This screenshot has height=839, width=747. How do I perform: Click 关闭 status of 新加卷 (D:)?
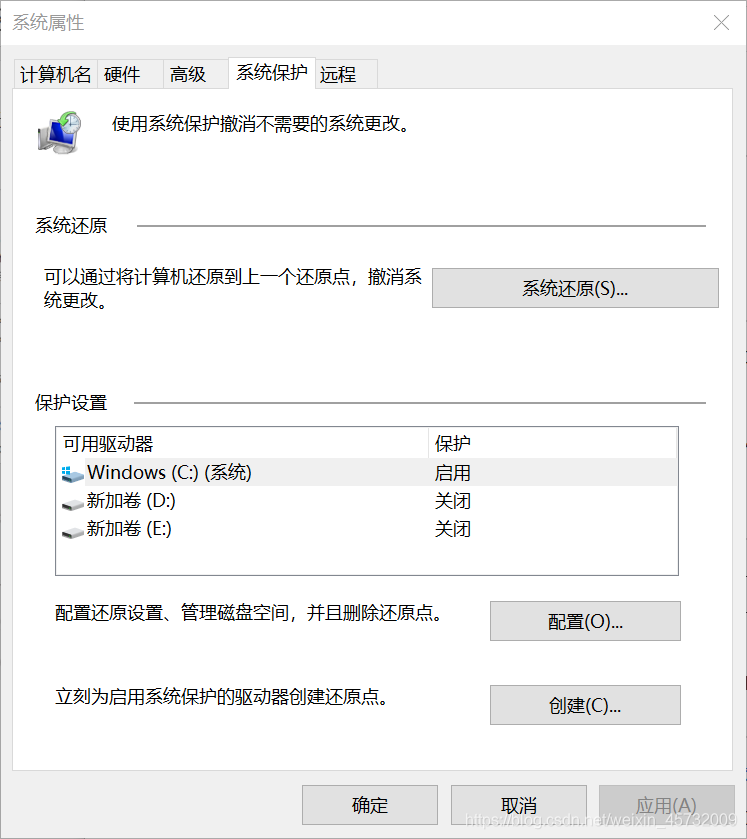(453, 501)
